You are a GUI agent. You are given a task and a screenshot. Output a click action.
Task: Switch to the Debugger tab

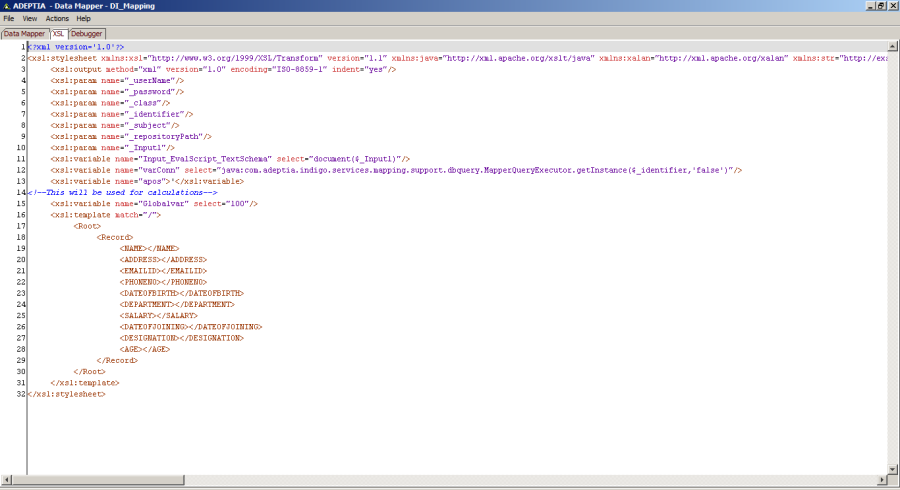pos(86,33)
